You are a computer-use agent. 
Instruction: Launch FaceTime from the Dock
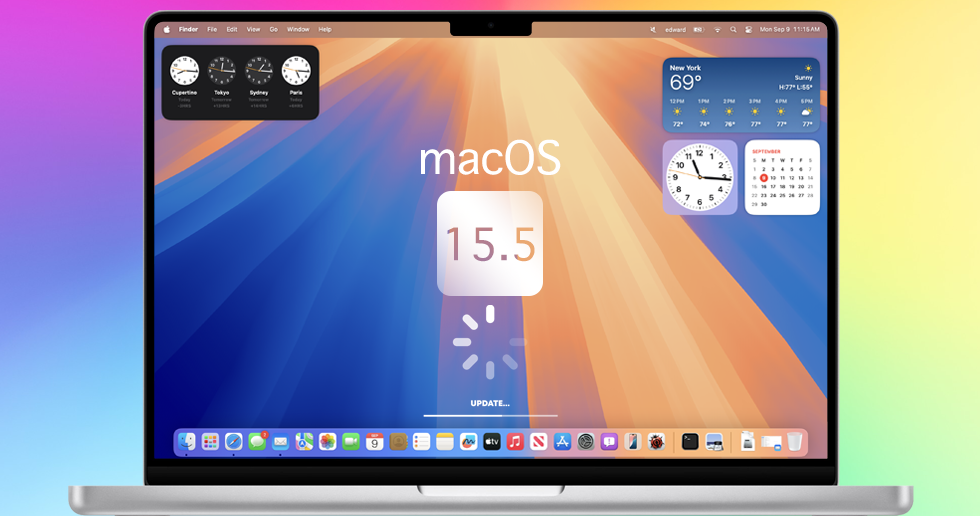point(351,442)
